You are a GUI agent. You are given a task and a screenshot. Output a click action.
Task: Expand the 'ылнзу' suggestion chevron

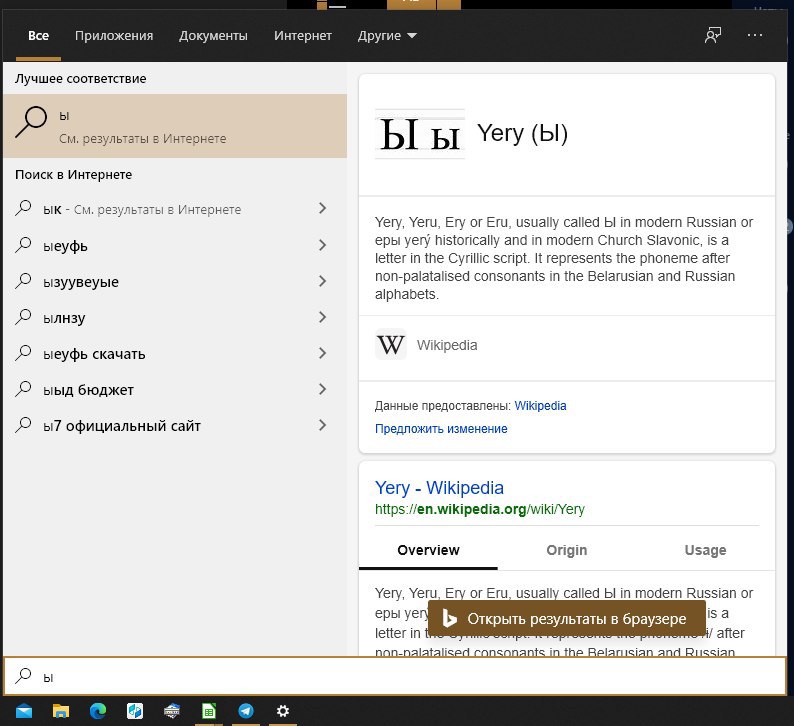coord(323,317)
